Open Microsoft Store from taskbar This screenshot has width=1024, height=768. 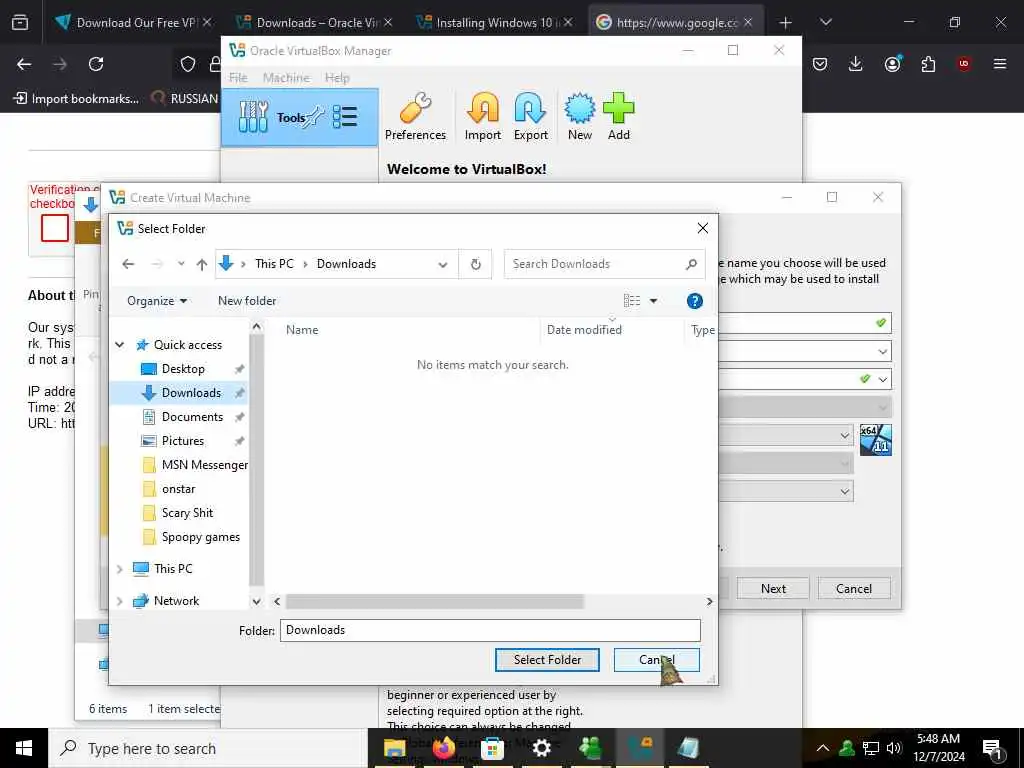point(492,748)
